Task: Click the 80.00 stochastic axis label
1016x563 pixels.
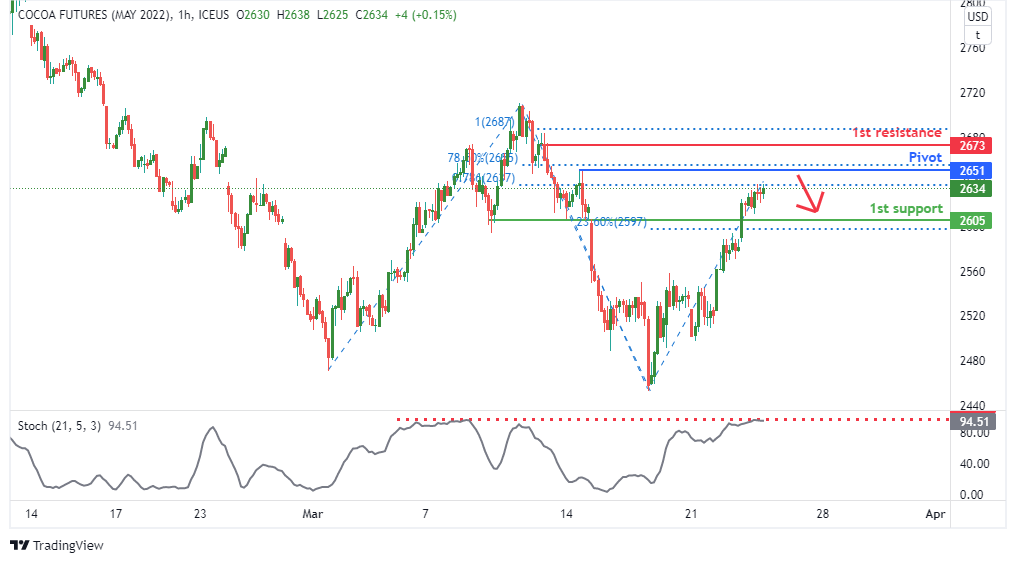Action: [x=974, y=433]
